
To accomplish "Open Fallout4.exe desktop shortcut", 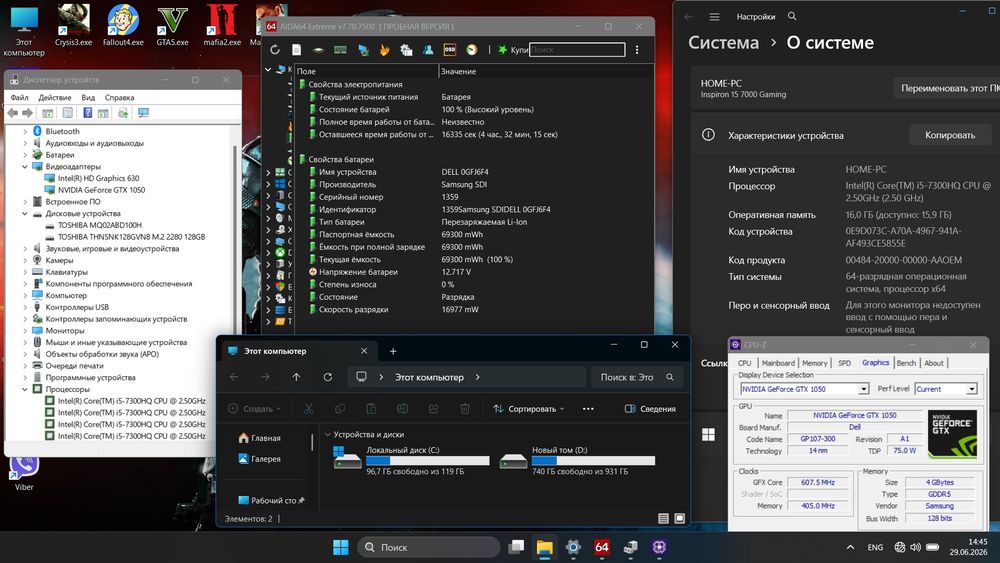I will [x=123, y=26].
